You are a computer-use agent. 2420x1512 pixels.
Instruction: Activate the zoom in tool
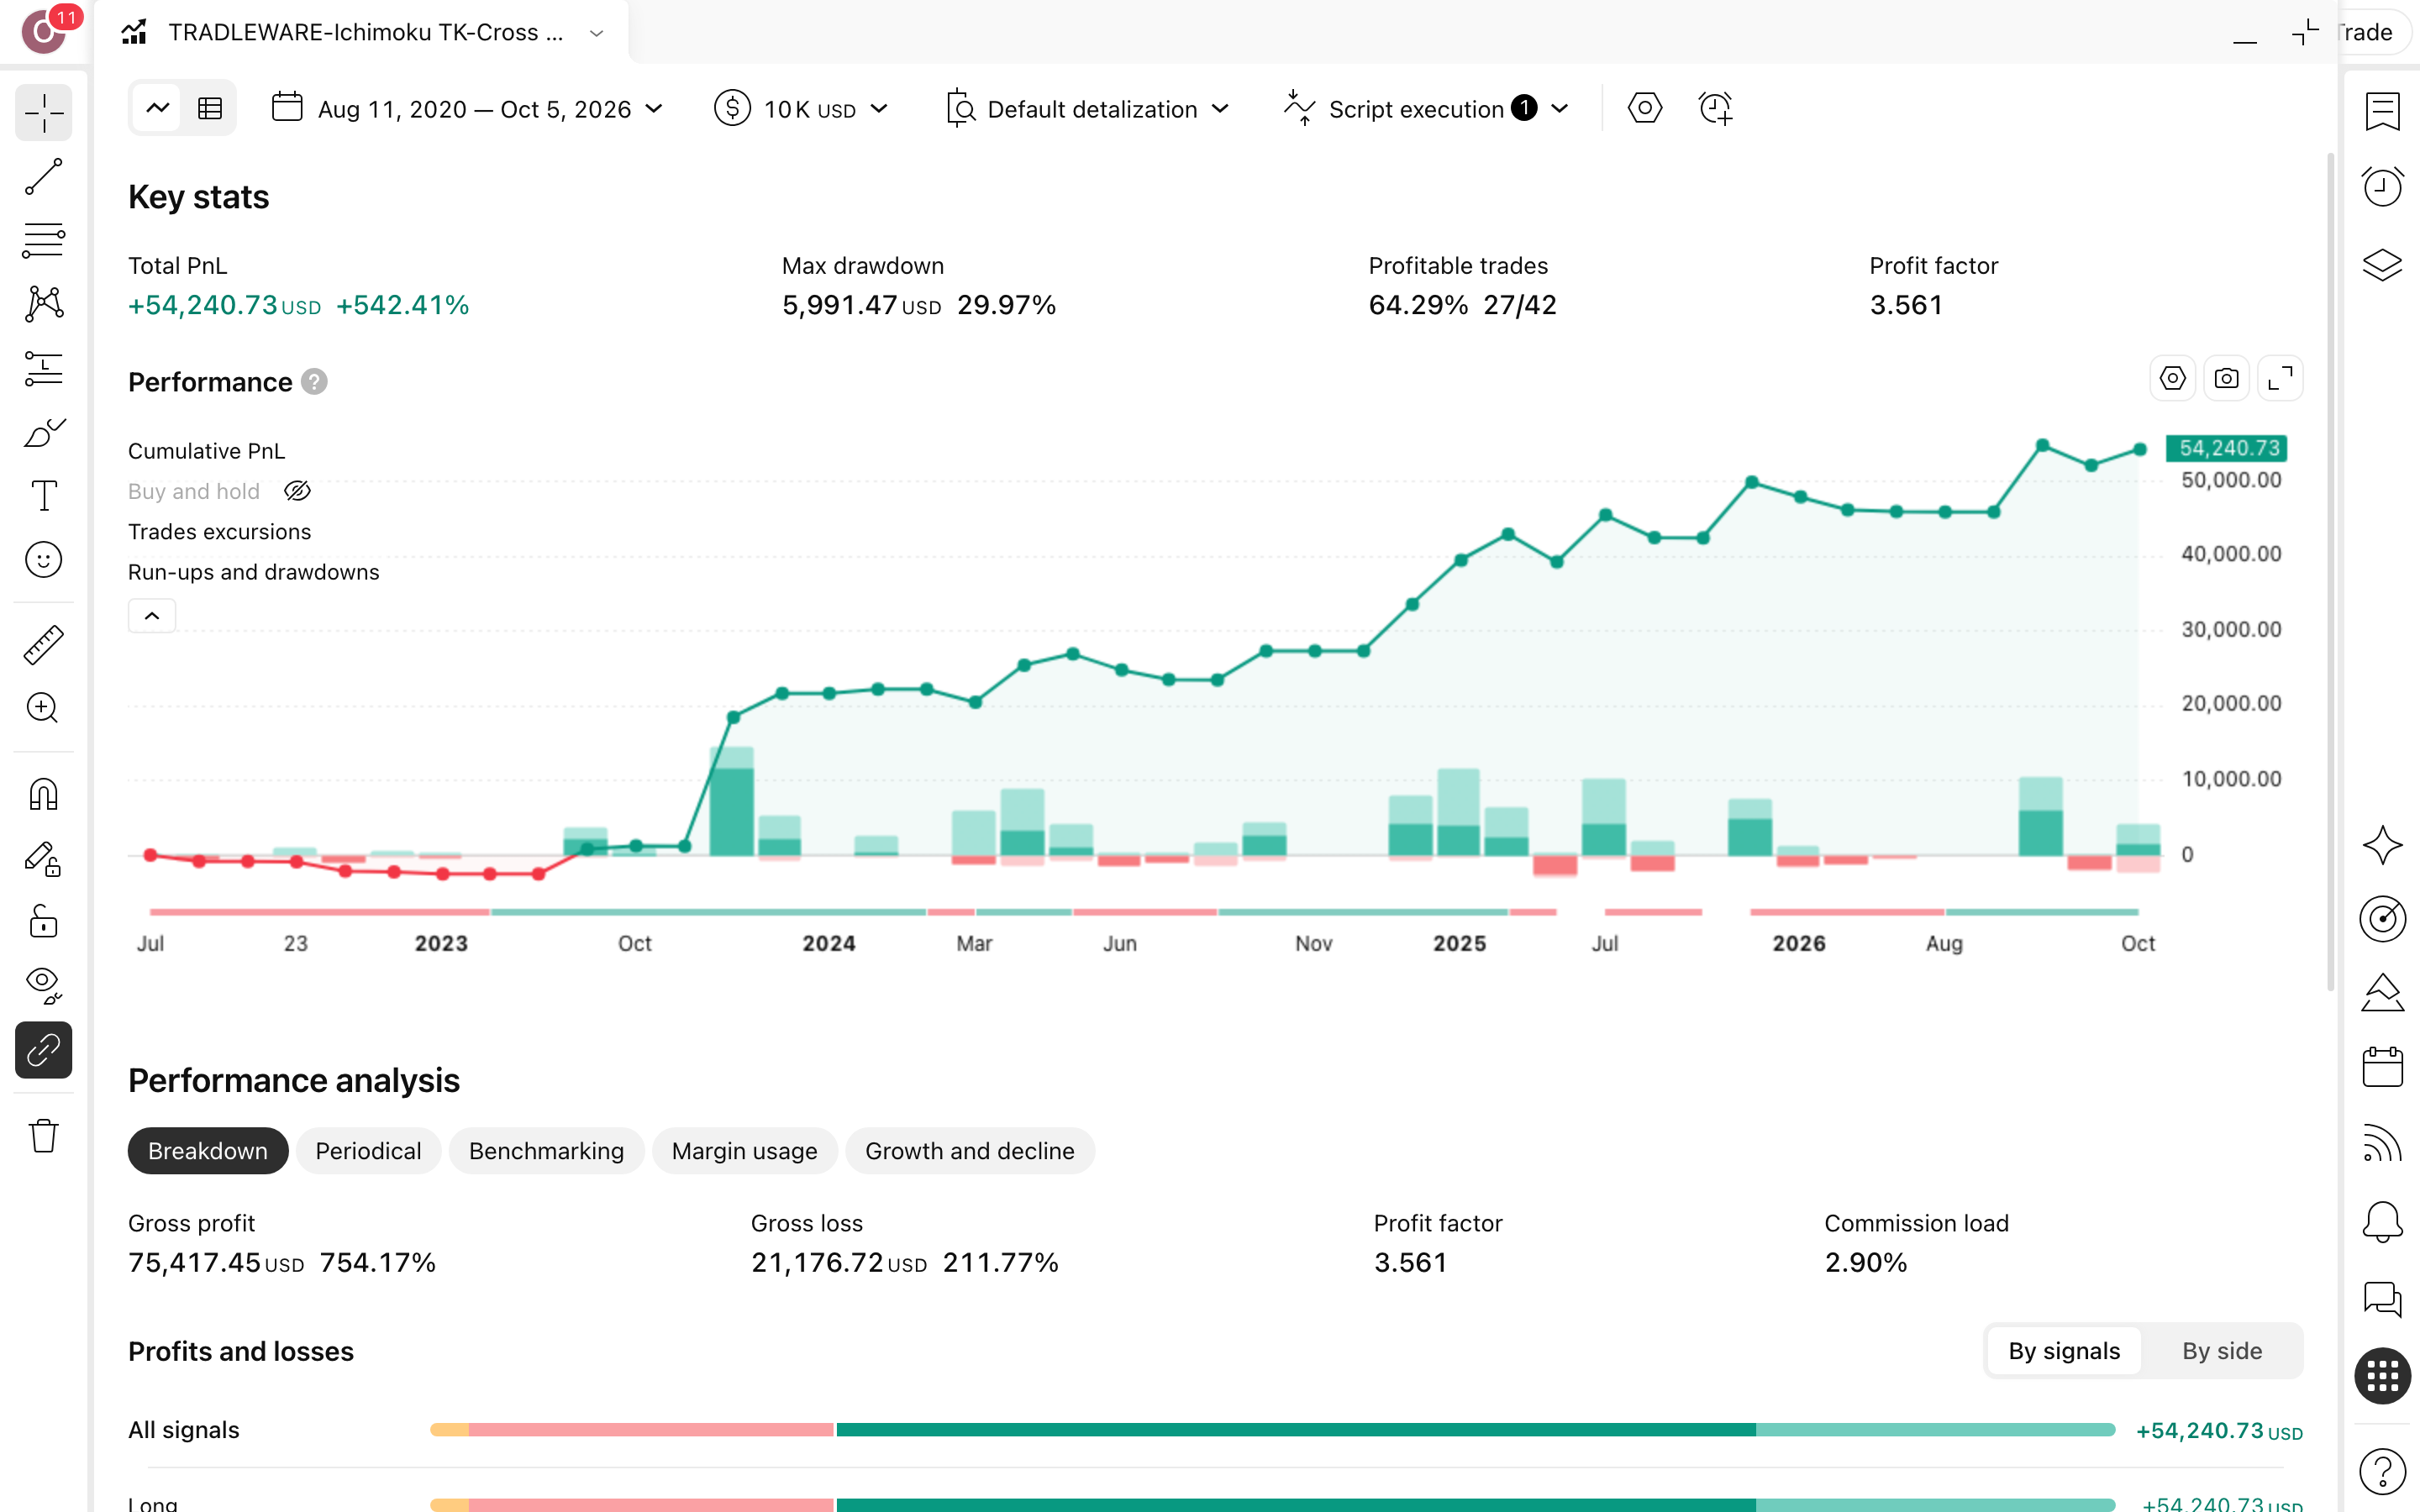43,709
